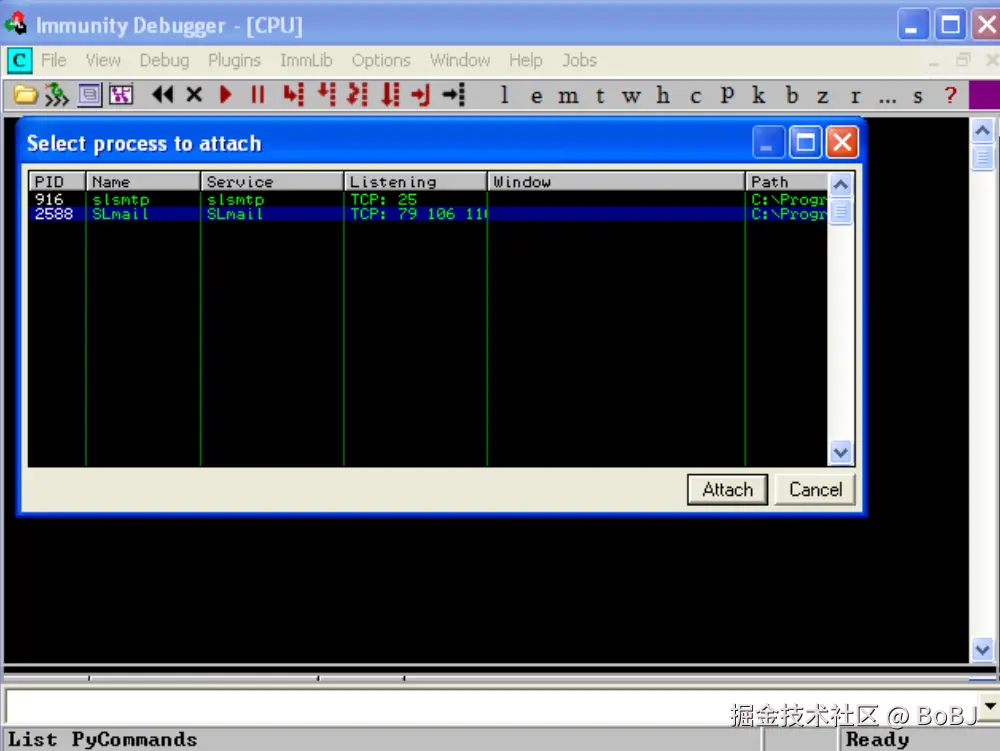Show Run trace with the '...' button
This screenshot has height=751, width=1000.
pos(887,98)
